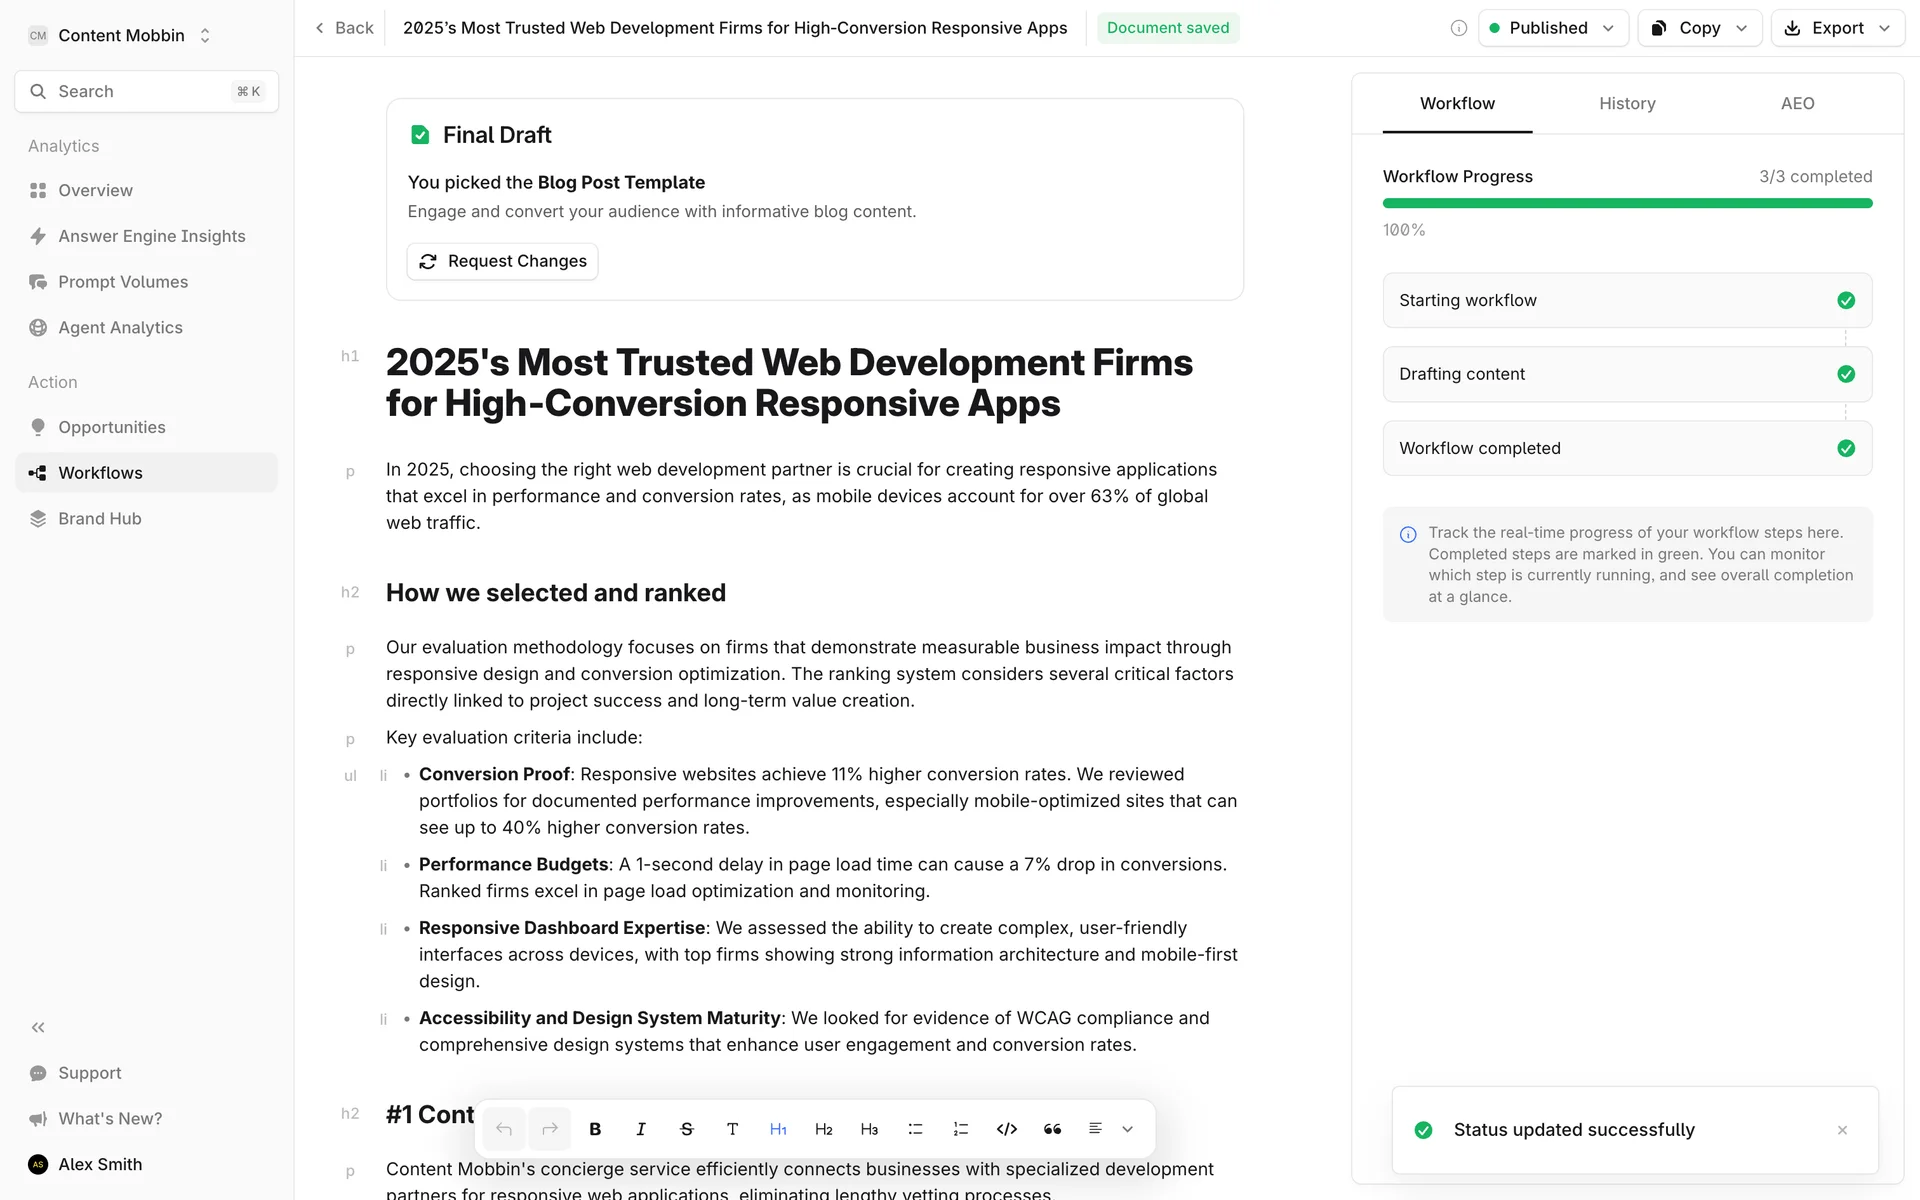This screenshot has width=1920, height=1200.
Task: Open the Published status dropdown
Action: coord(1553,28)
